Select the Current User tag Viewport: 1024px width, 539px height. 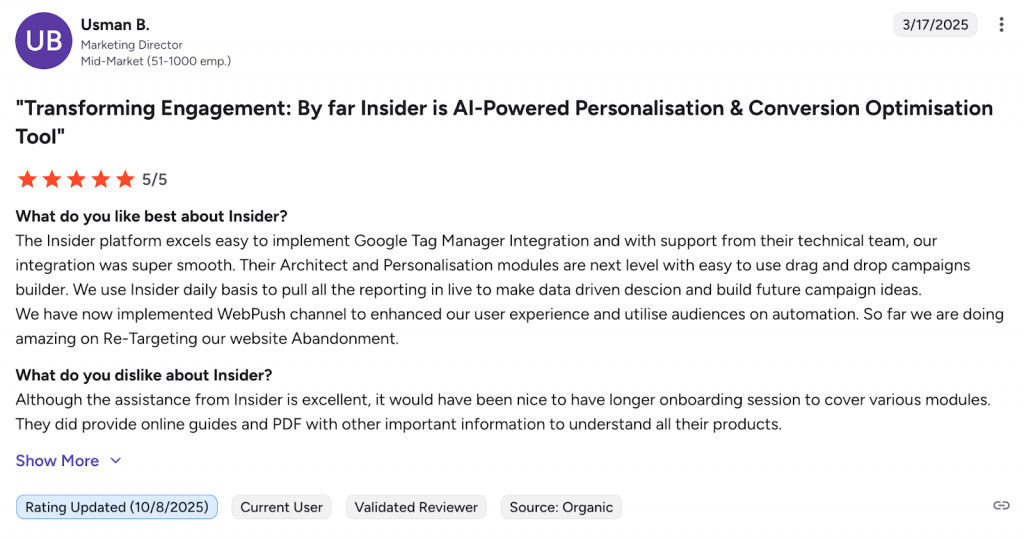click(x=281, y=507)
